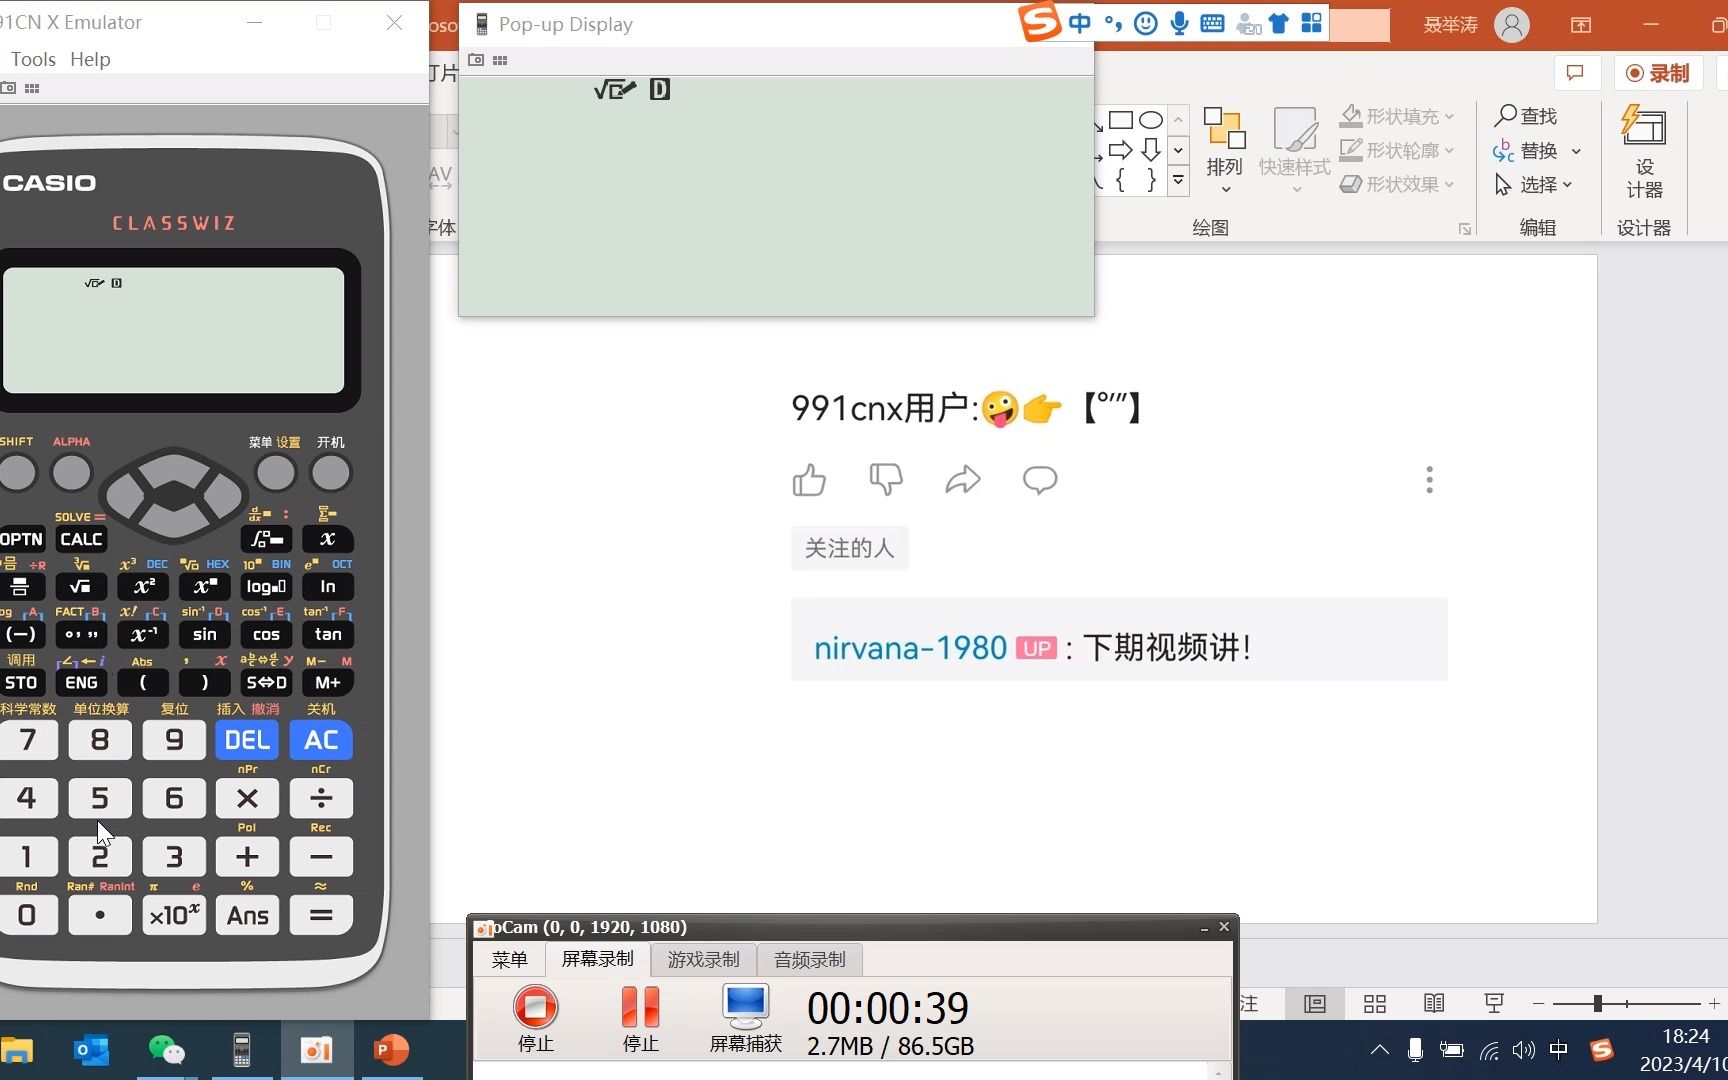Image resolution: width=1728 pixels, height=1080 pixels.
Task: Open the PowerPoint taskbar icon
Action: coord(391,1050)
